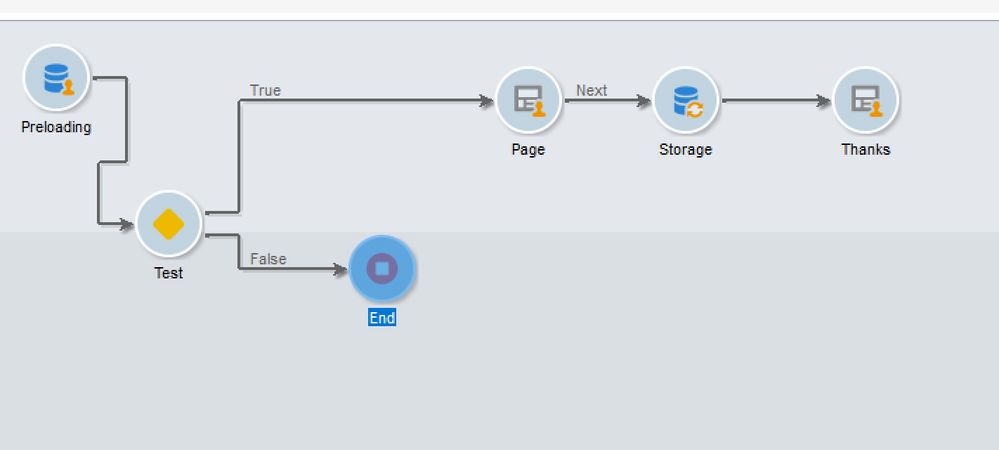Screen dimensions: 999x450
Task: Click the Test diamond node icon
Action: (x=169, y=224)
